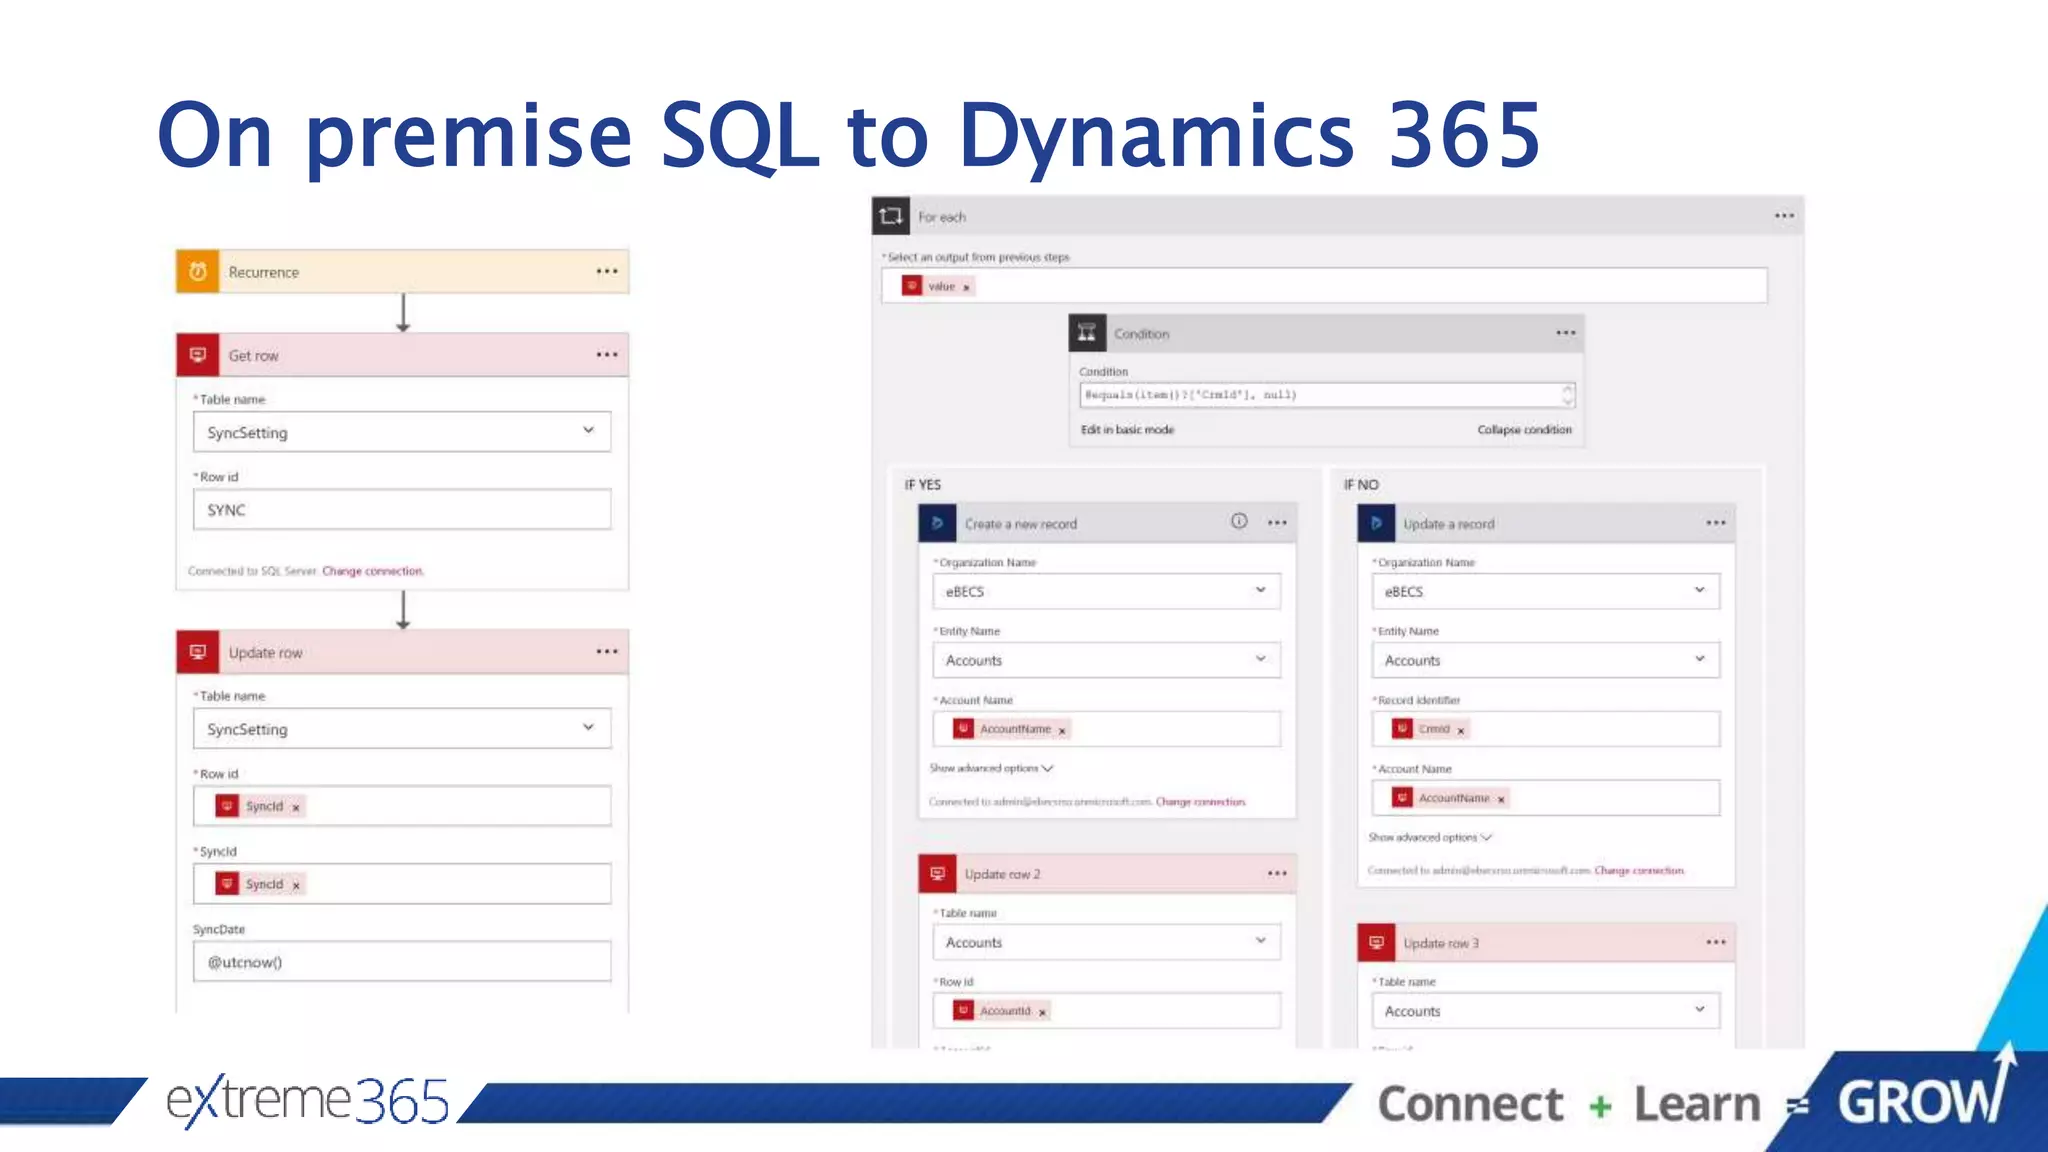Open the Create a new record ellipsis menu
Viewport: 2048px width, 1152px height.
pos(1277,523)
